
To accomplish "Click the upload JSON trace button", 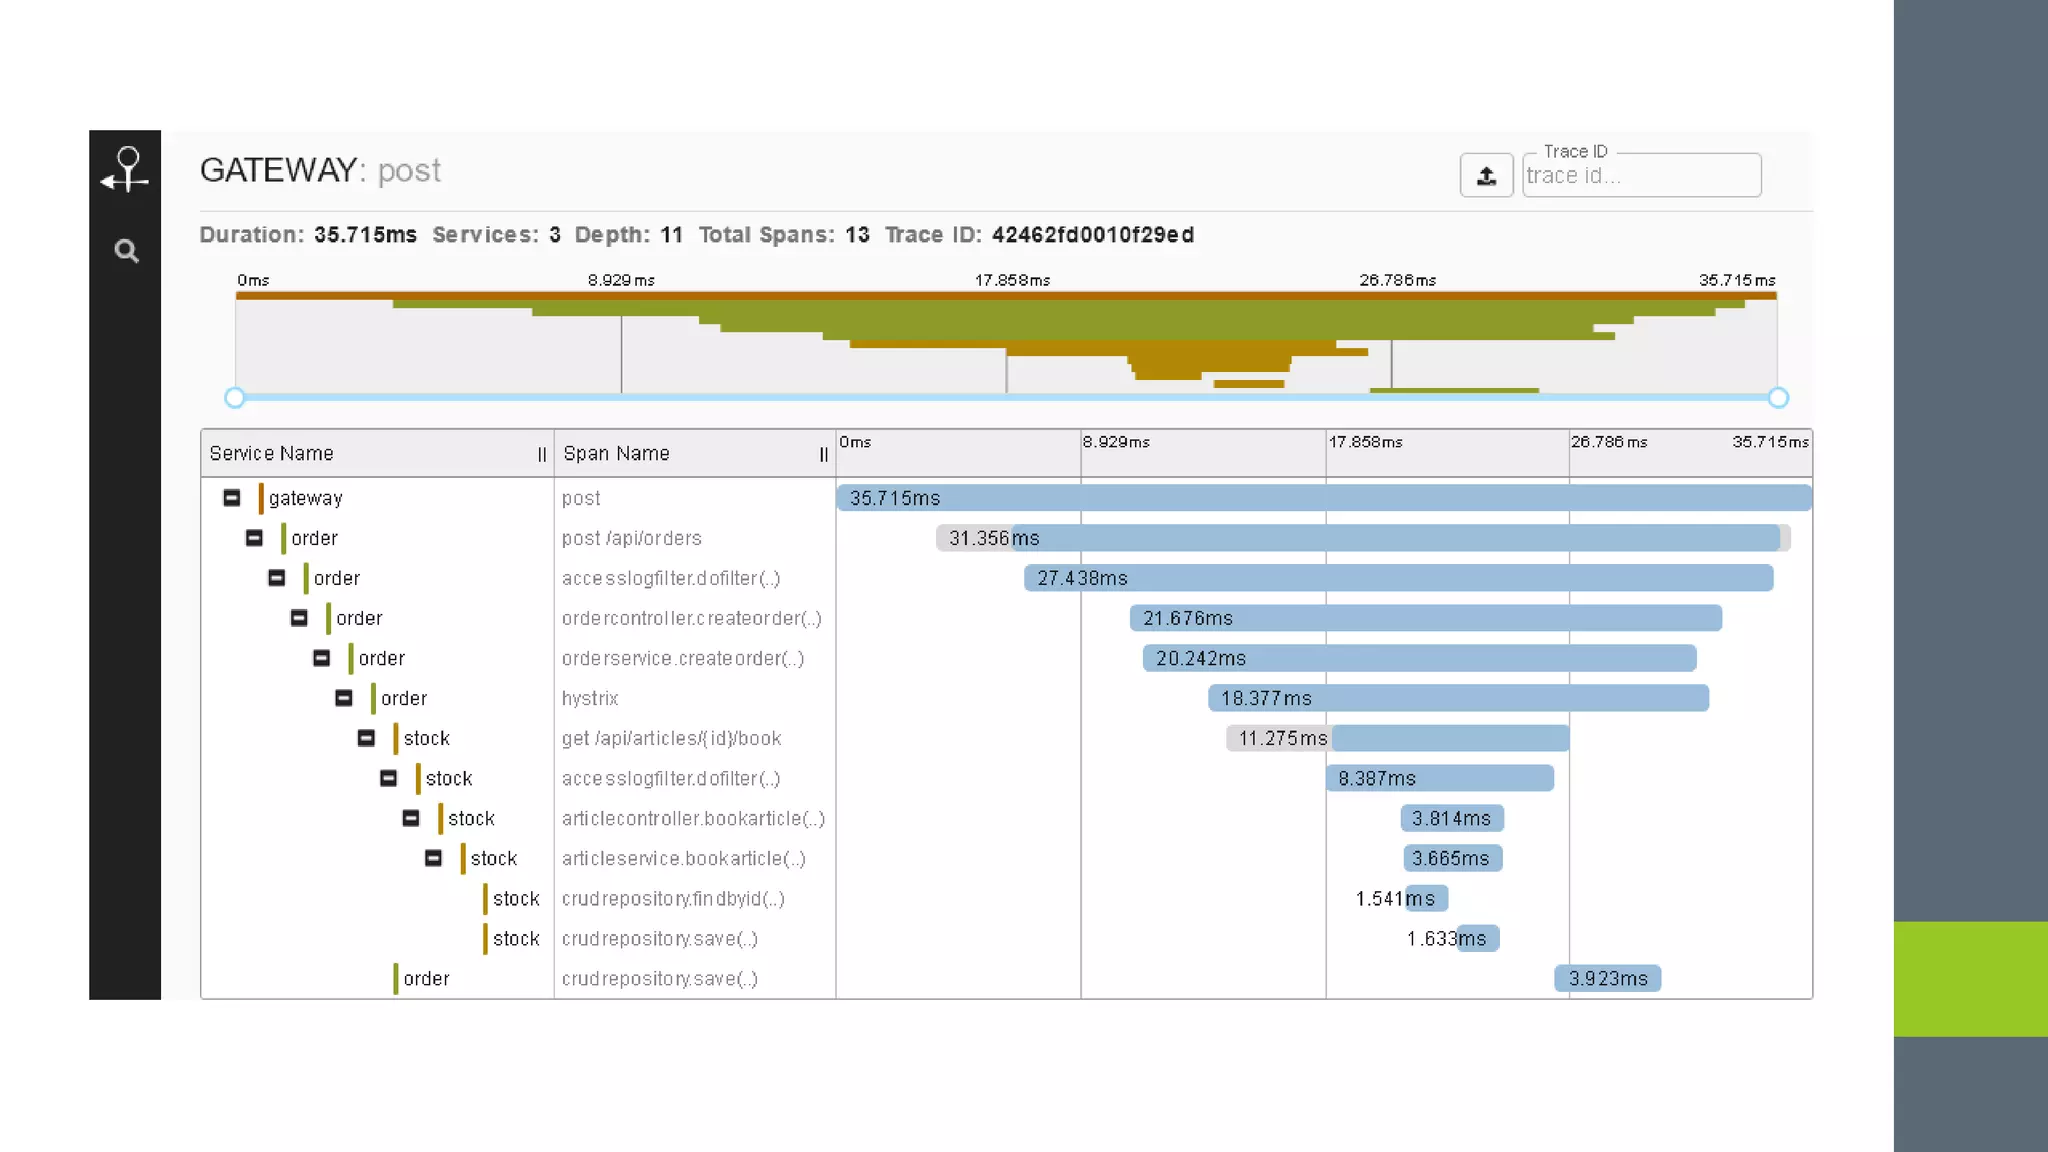I will coord(1486,176).
